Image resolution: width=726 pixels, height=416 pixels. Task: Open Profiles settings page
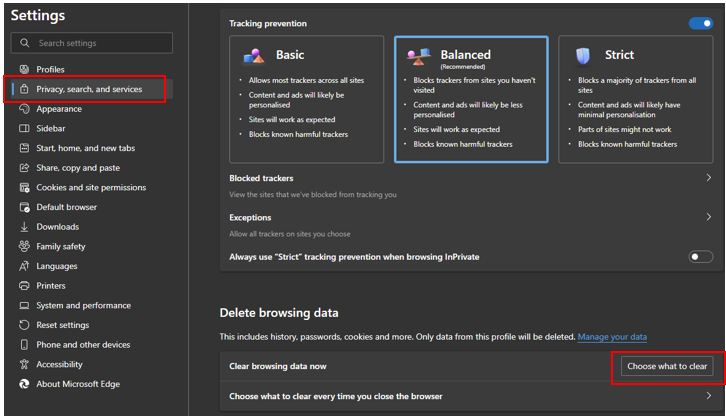point(50,69)
